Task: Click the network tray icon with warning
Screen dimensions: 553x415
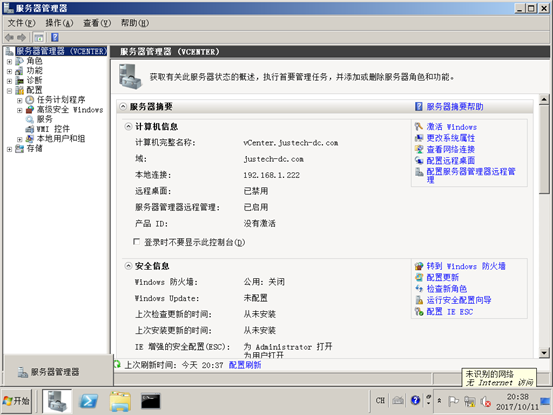Action: tap(469, 401)
